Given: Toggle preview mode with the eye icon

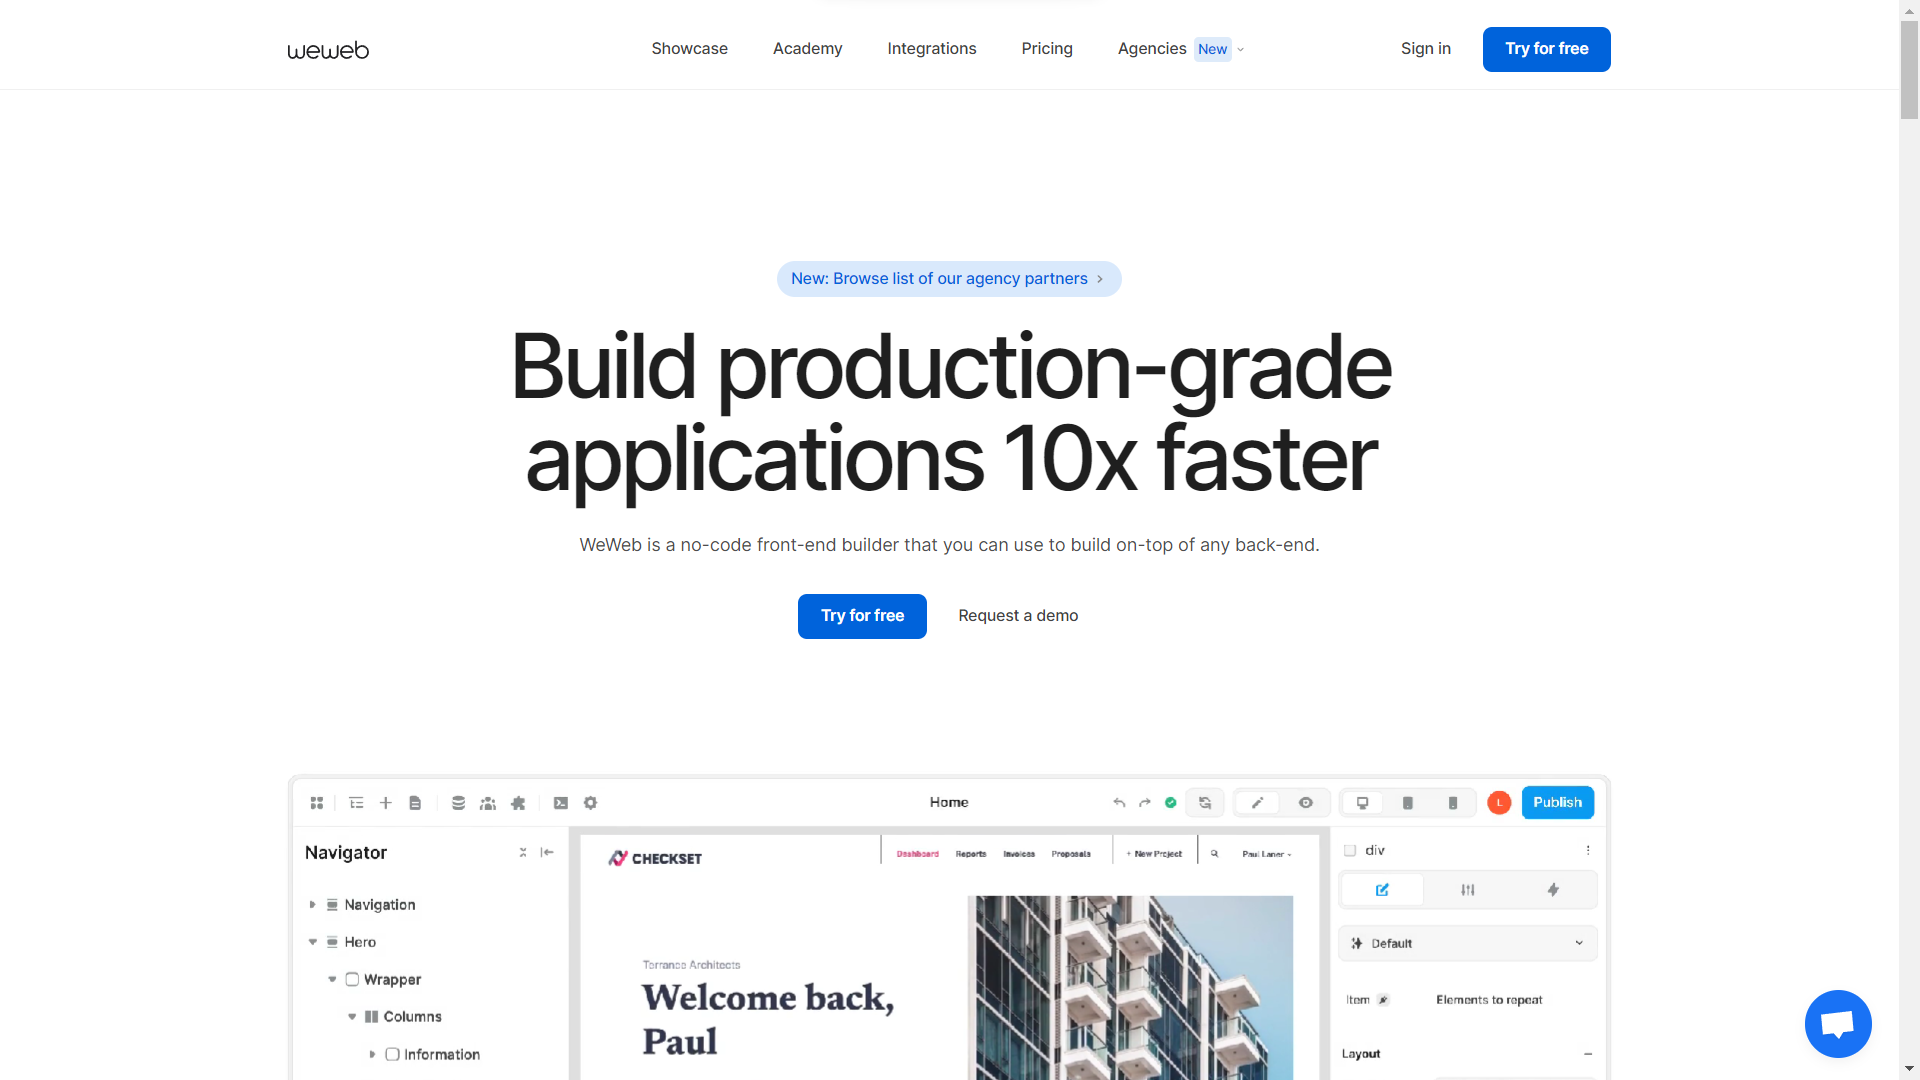Looking at the screenshot, I should click(1305, 803).
